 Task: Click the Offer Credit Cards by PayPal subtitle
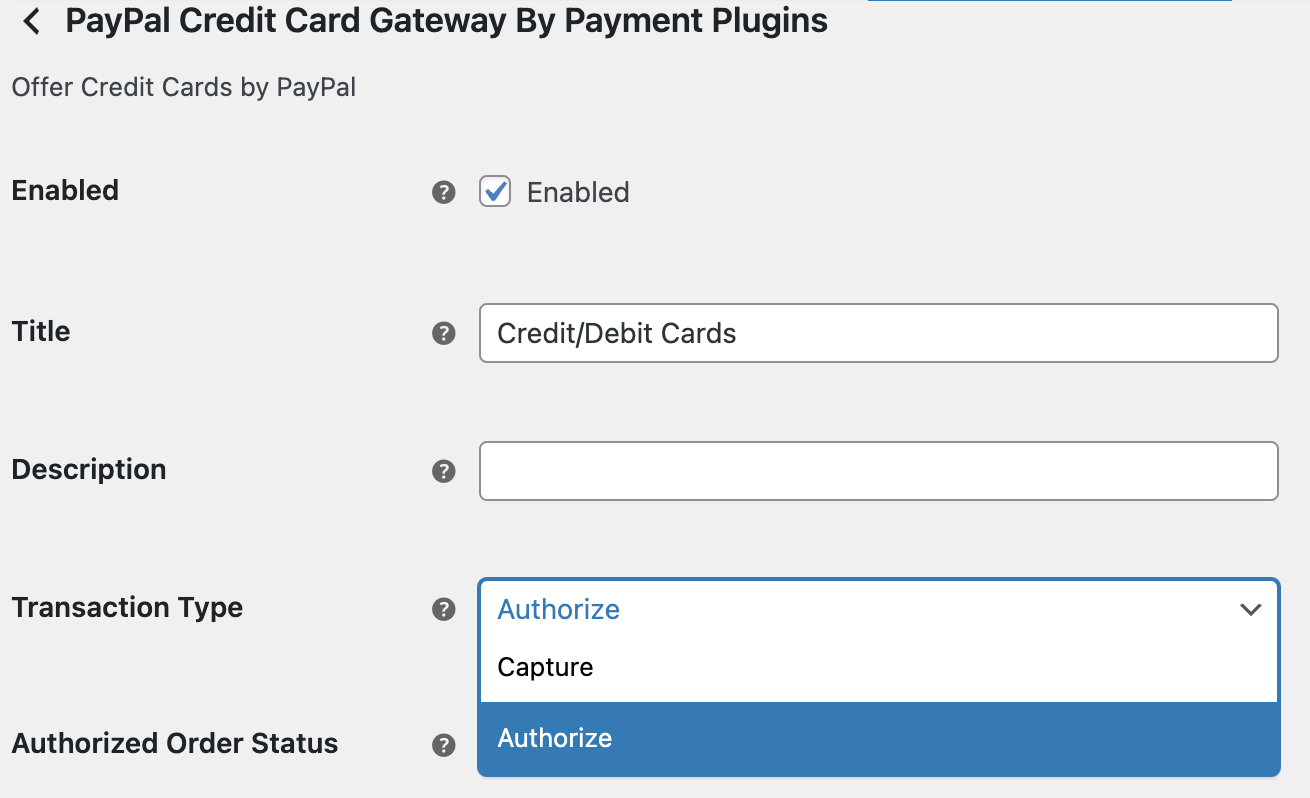click(x=184, y=88)
